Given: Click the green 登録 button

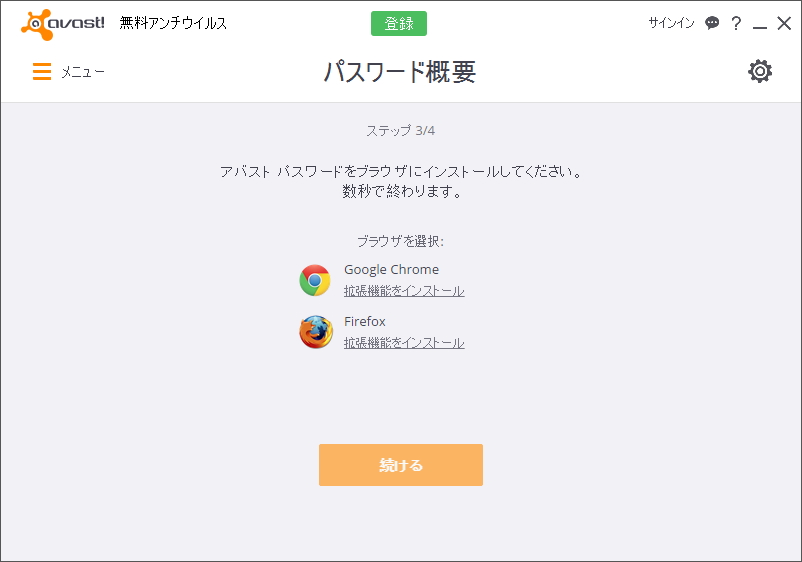Looking at the screenshot, I should 399,24.
